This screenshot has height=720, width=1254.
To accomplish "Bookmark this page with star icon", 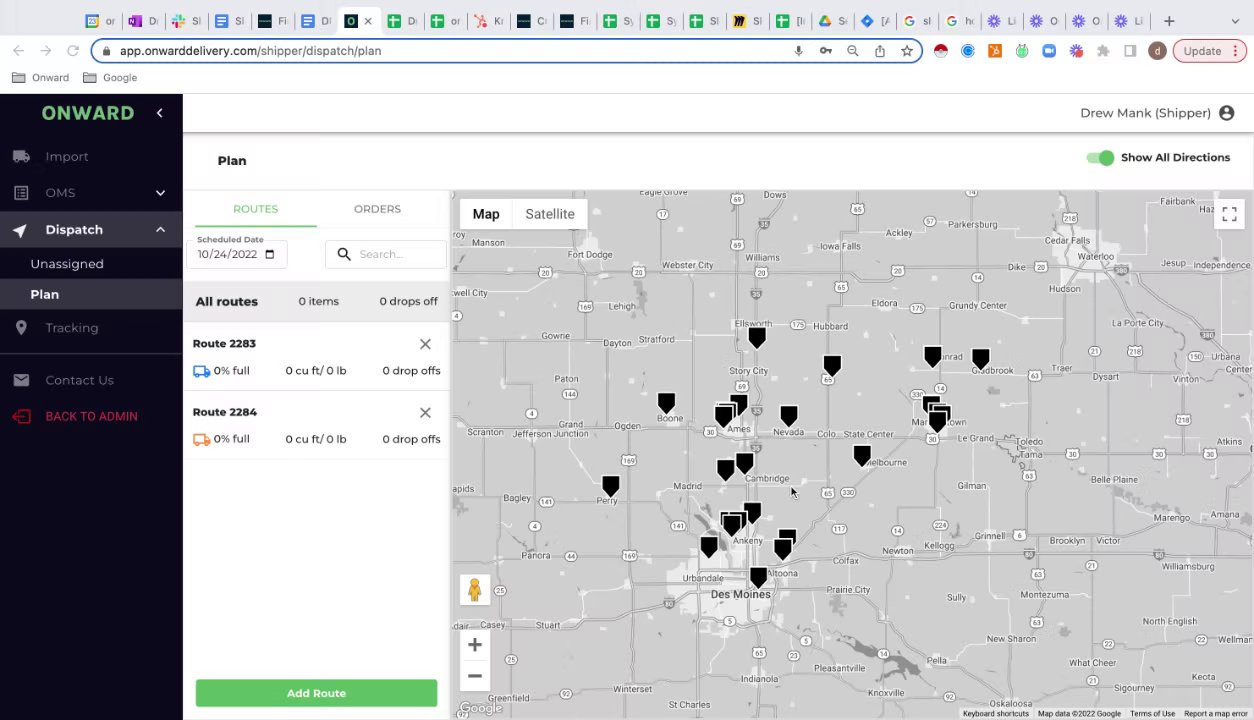I will click(x=907, y=51).
